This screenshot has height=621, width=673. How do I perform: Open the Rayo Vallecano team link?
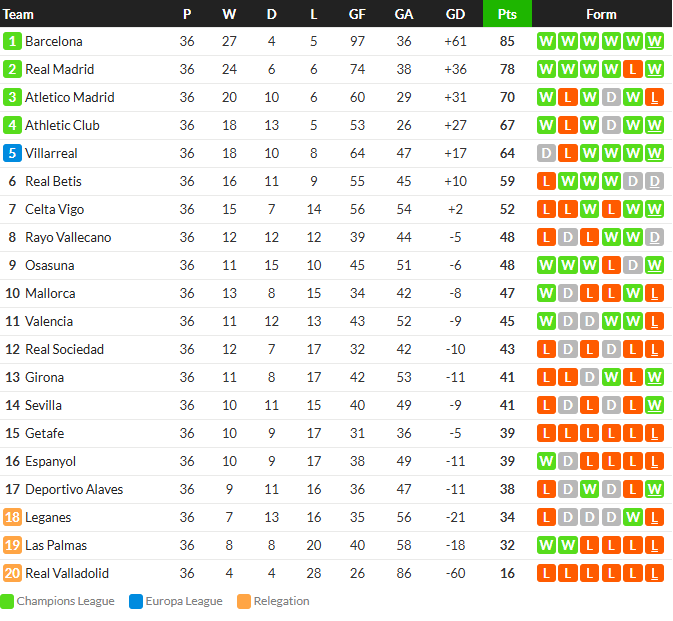(x=68, y=237)
